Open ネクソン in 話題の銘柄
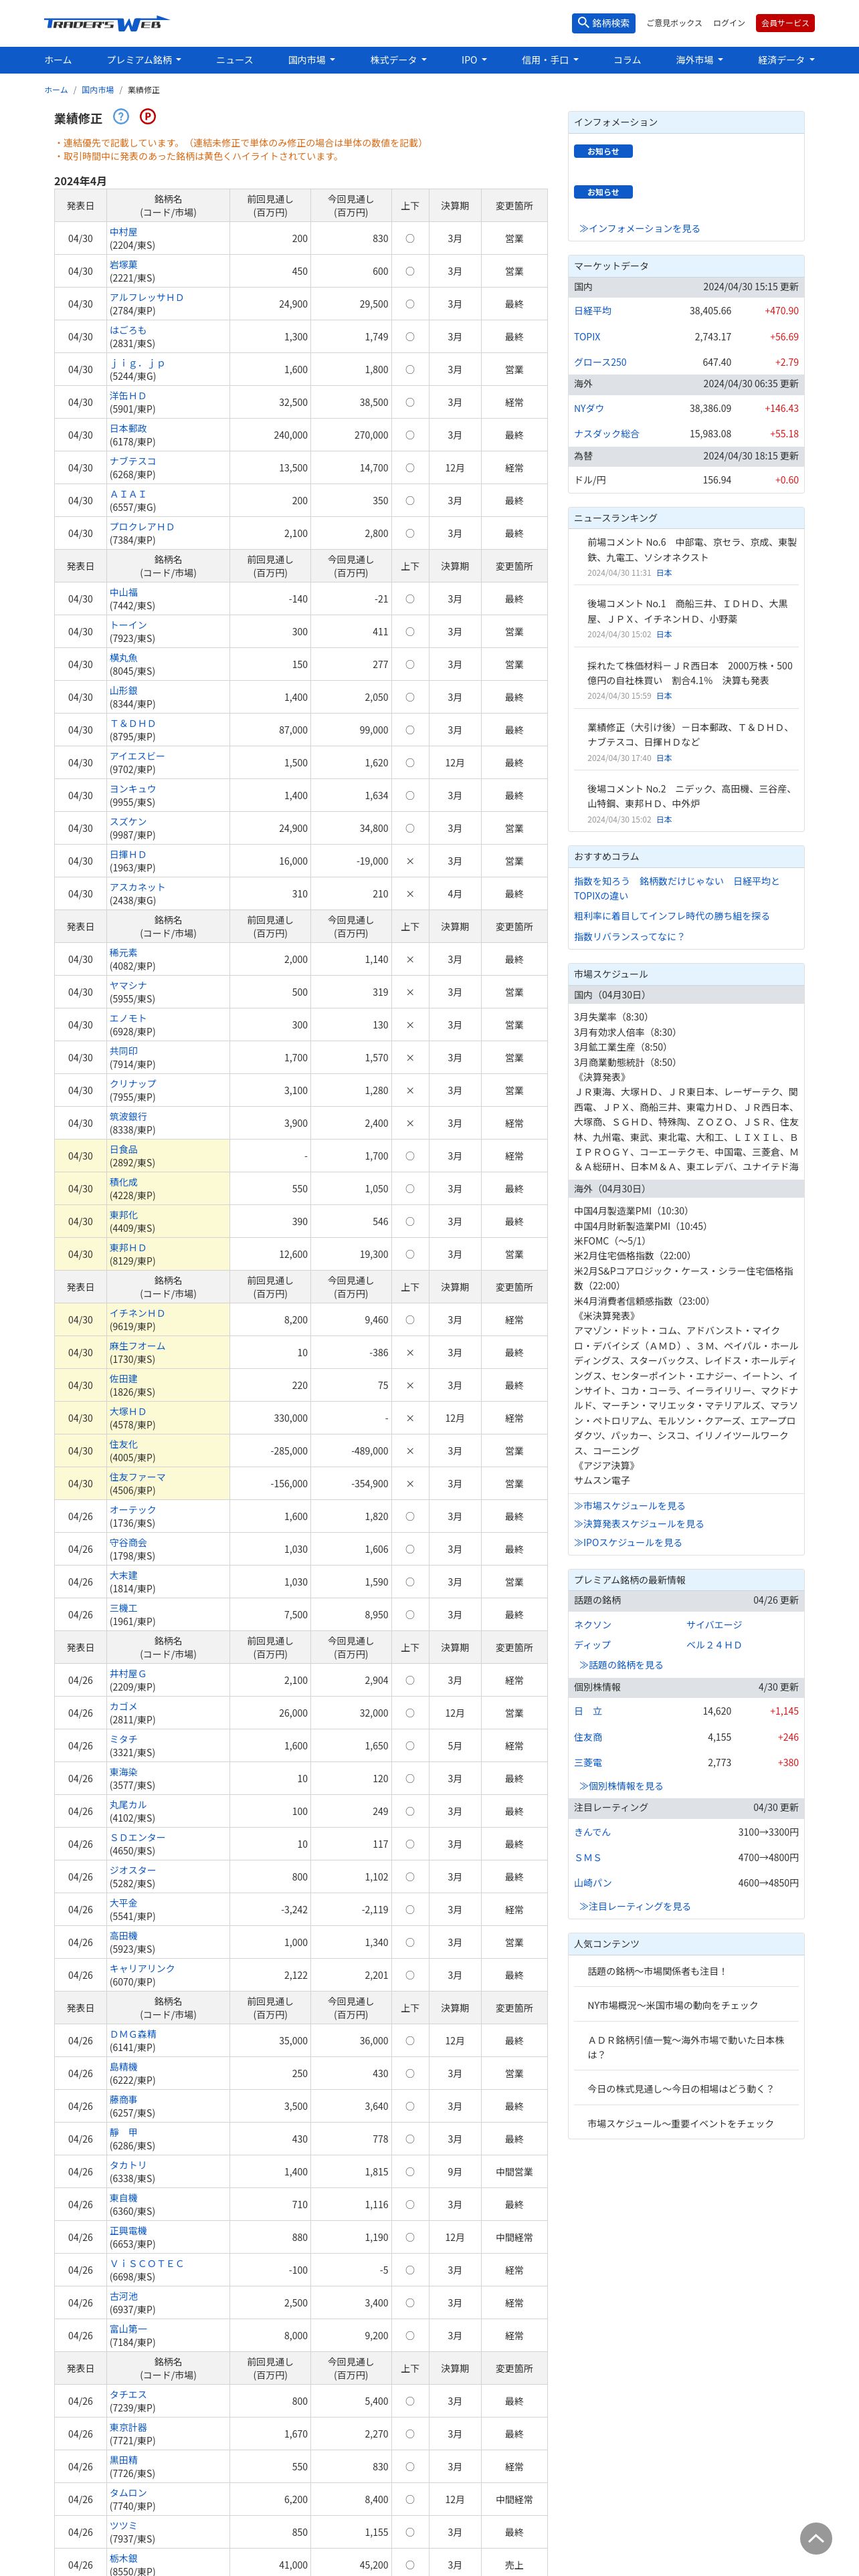The height and width of the screenshot is (2576, 859). click(x=592, y=1625)
